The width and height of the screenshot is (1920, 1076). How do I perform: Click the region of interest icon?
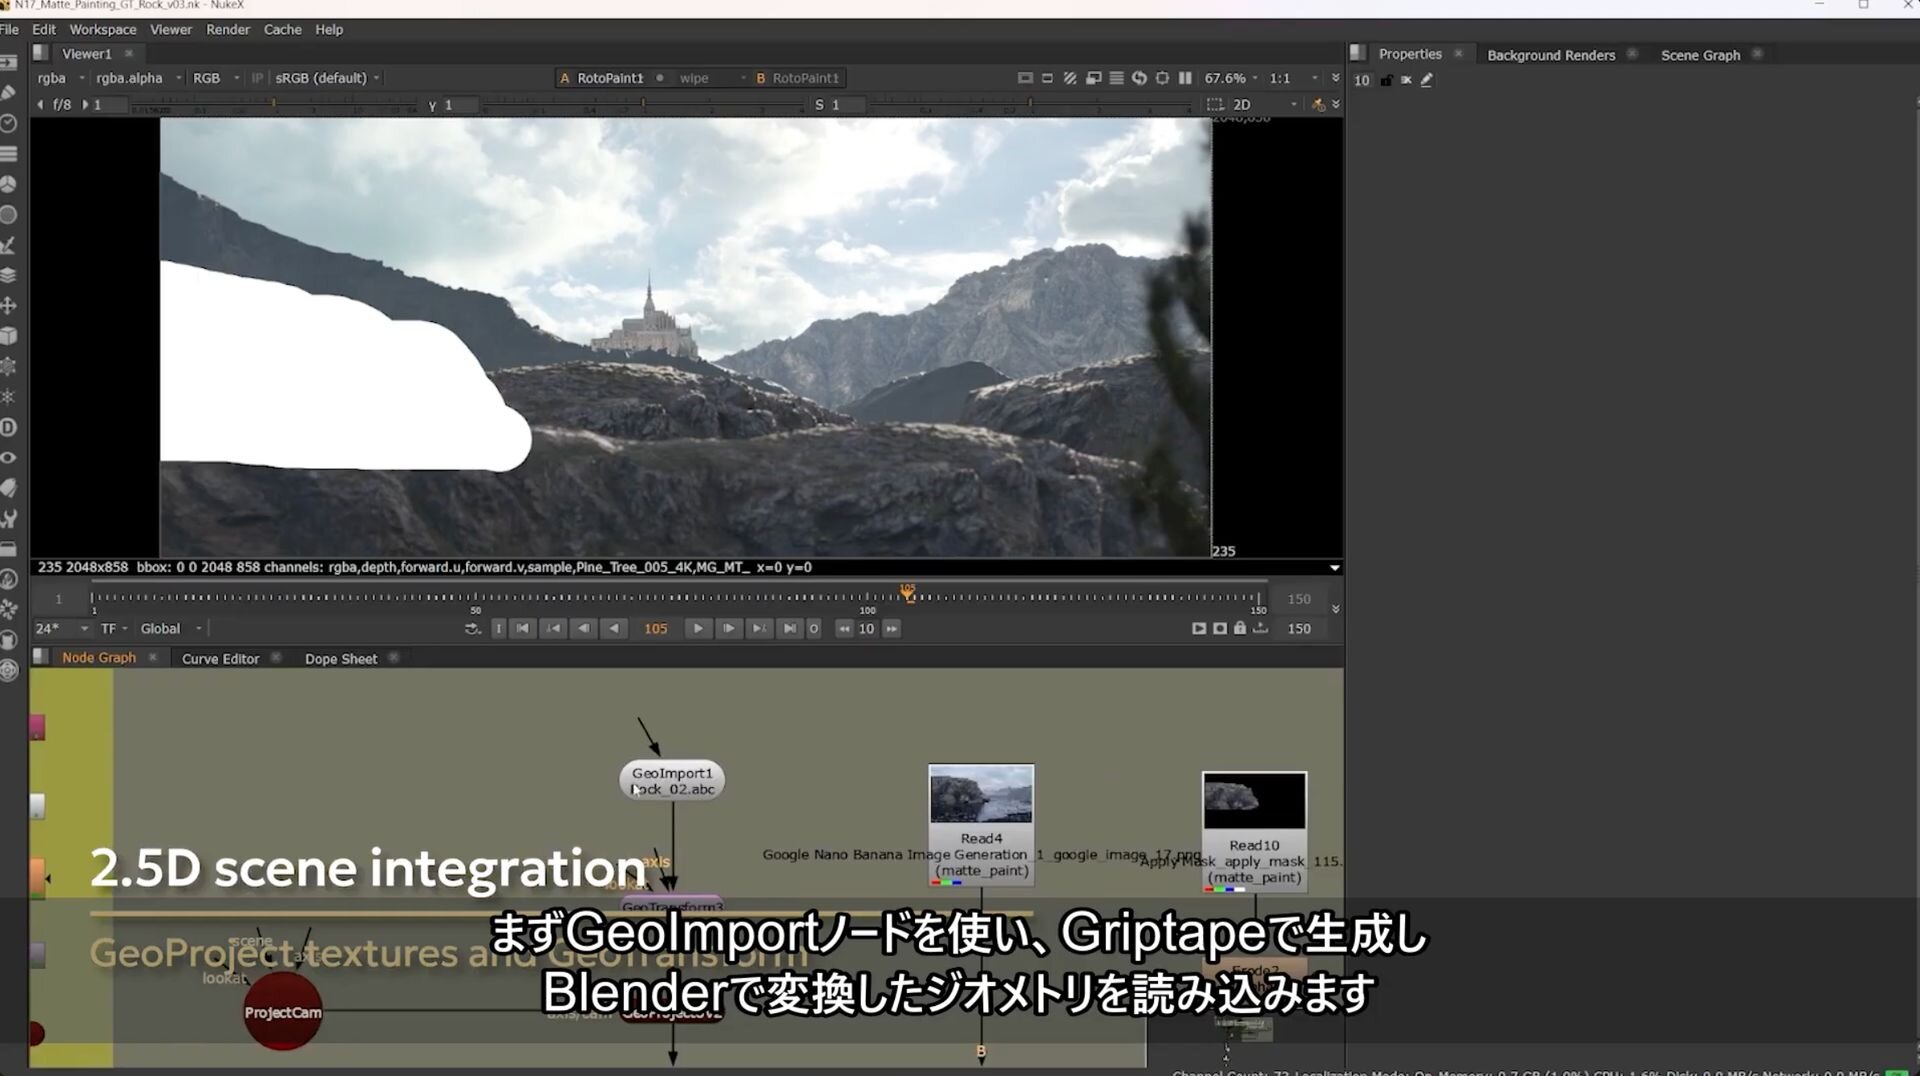[1162, 78]
